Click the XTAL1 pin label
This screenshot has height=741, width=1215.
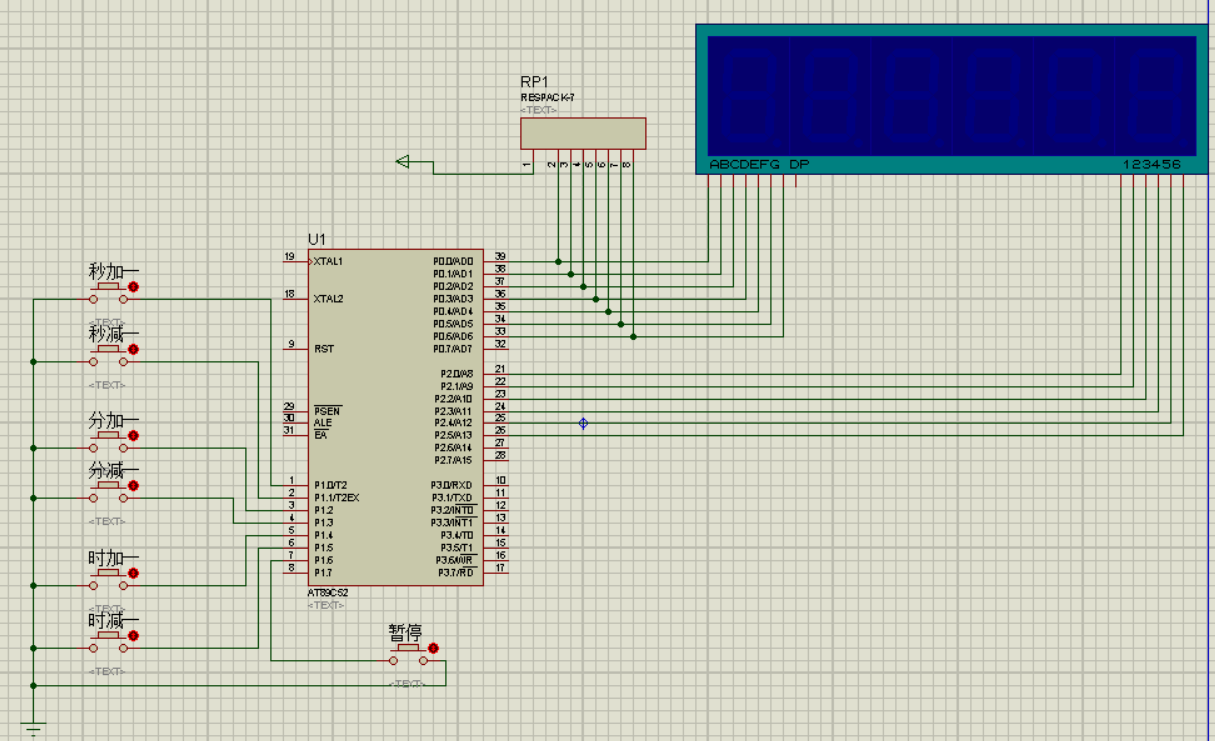point(327,262)
